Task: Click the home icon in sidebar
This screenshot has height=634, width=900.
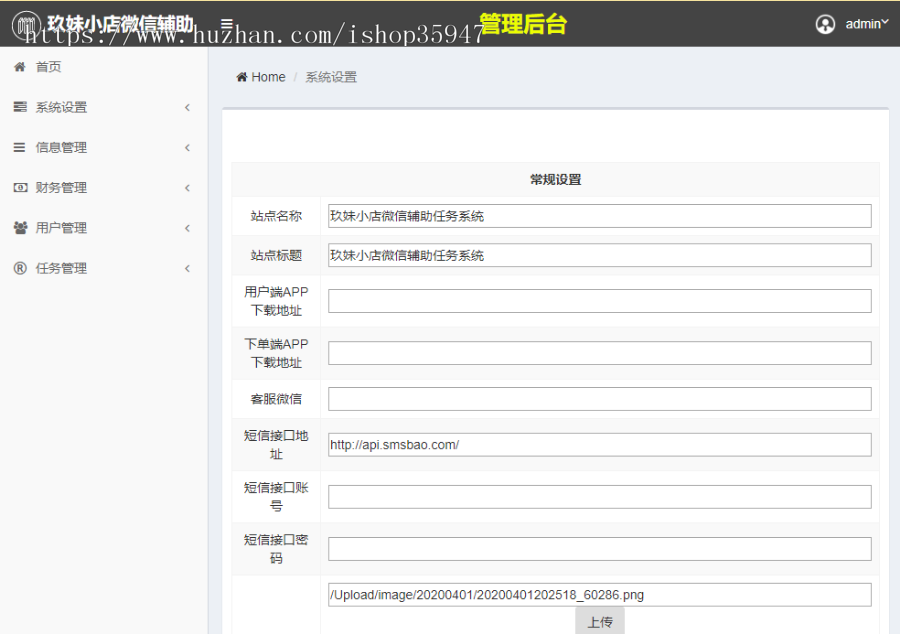Action: pos(19,67)
